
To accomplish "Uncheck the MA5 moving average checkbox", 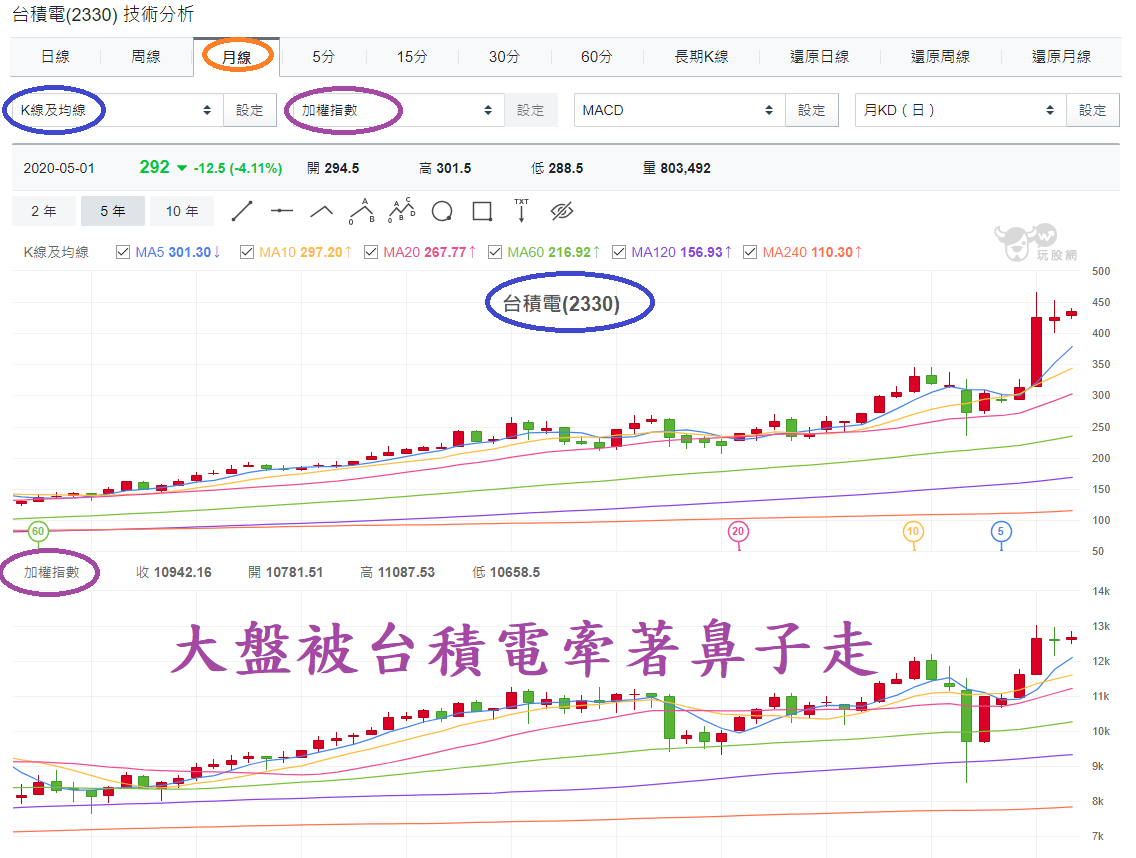I will point(122,252).
